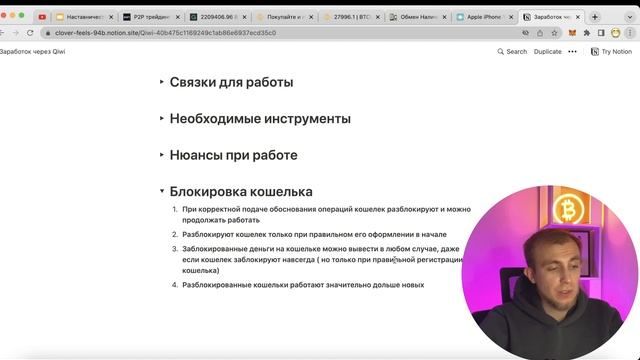Close the Apple iPhone tab
Image resolution: width=640 pixels, height=360 pixels.
[511, 17]
